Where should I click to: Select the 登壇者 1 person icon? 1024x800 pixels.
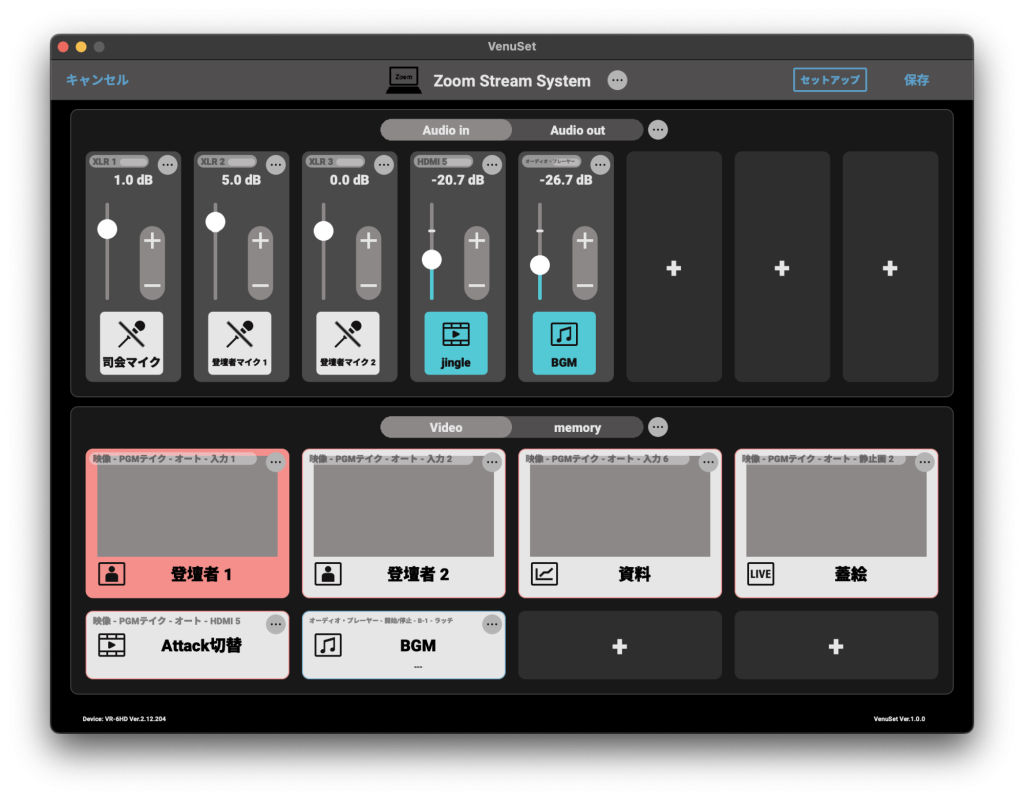[x=112, y=574]
